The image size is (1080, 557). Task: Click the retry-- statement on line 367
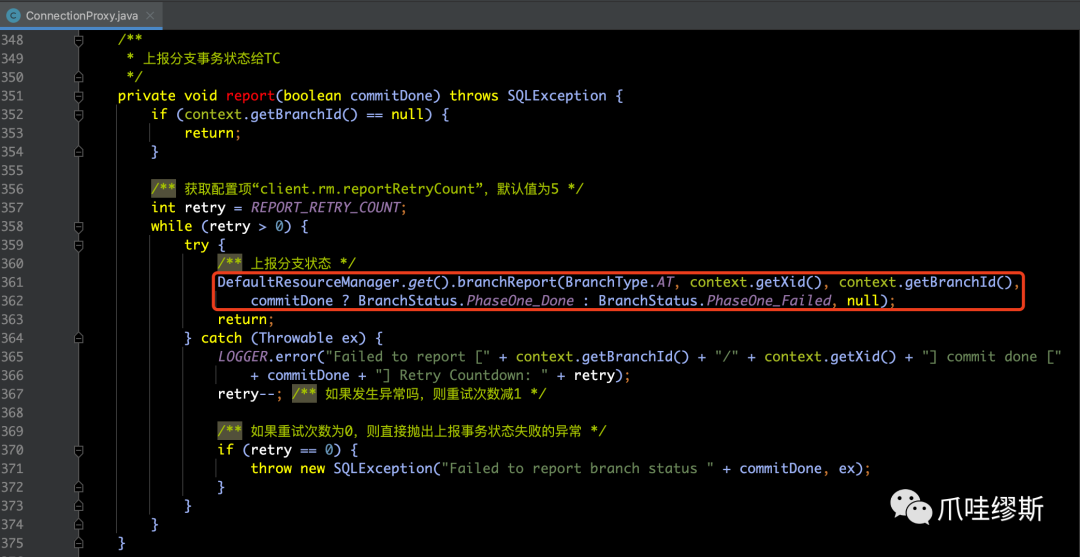click(x=251, y=394)
